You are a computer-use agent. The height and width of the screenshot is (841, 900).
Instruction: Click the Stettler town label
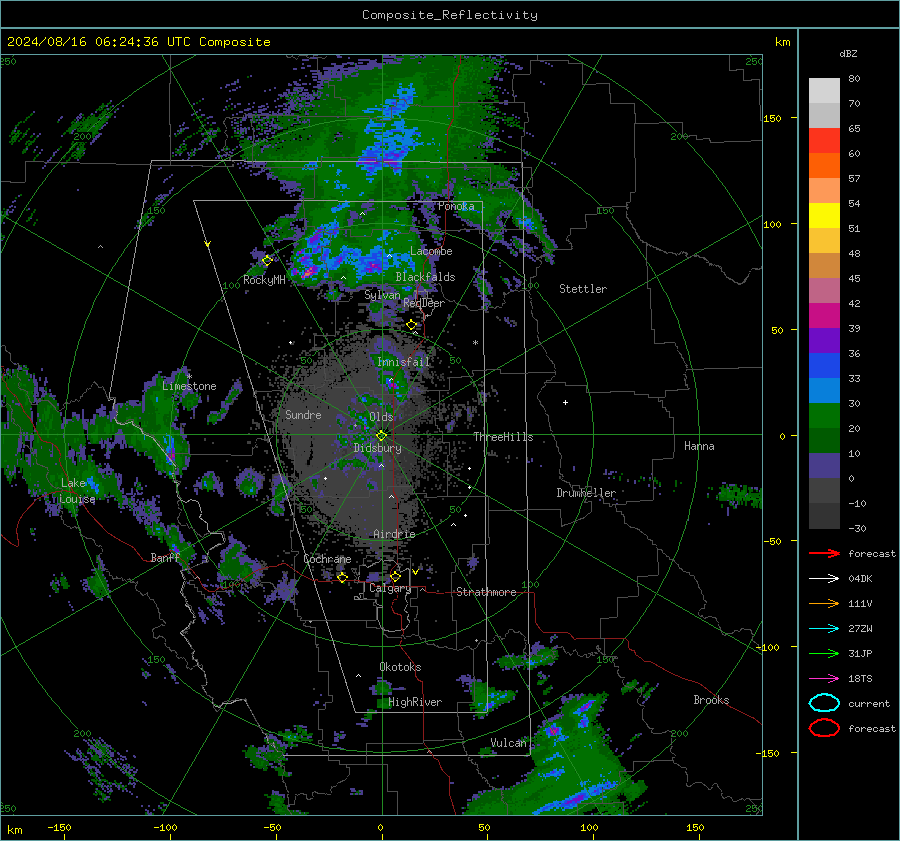583,289
